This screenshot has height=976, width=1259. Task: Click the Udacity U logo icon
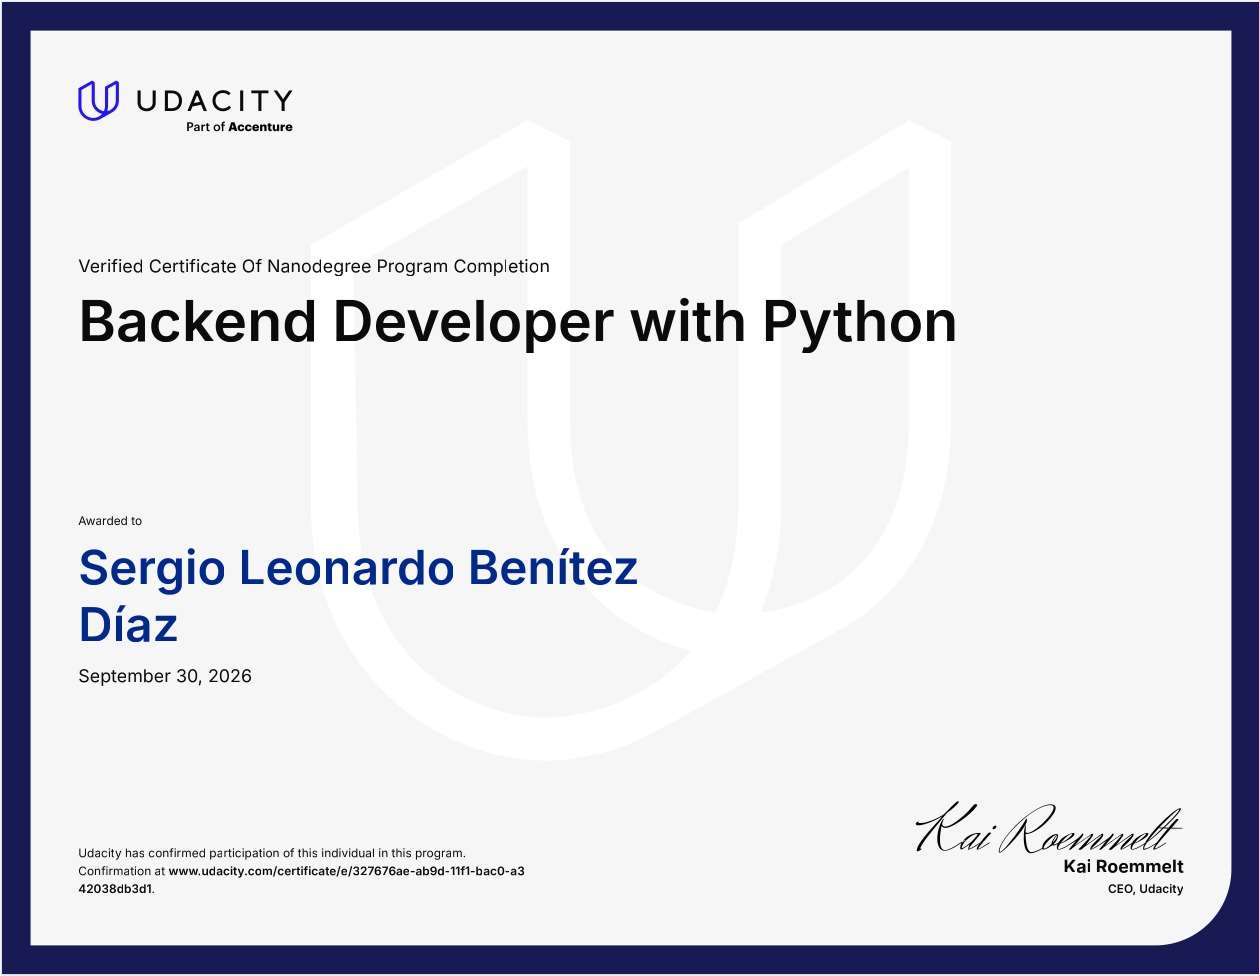(98, 101)
